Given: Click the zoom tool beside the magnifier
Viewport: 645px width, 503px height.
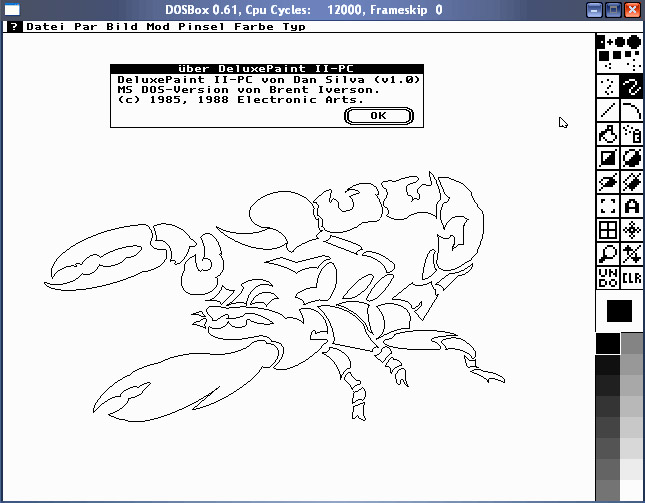Looking at the screenshot, I should pos(631,253).
